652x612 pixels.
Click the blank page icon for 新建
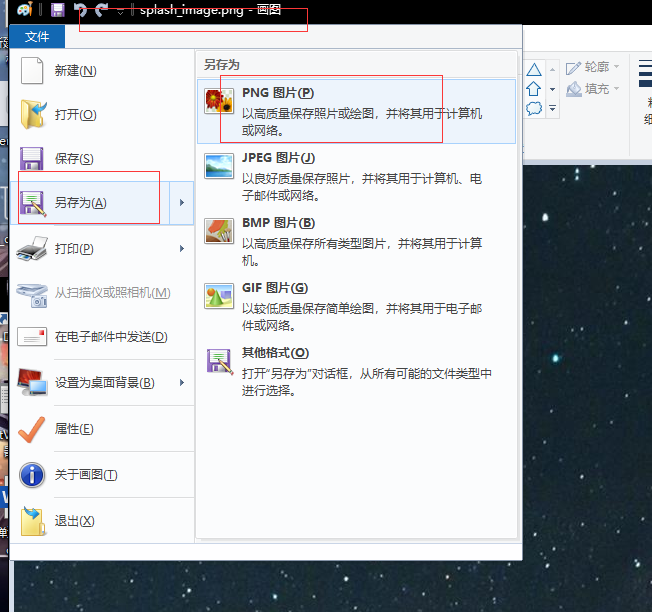(x=32, y=71)
